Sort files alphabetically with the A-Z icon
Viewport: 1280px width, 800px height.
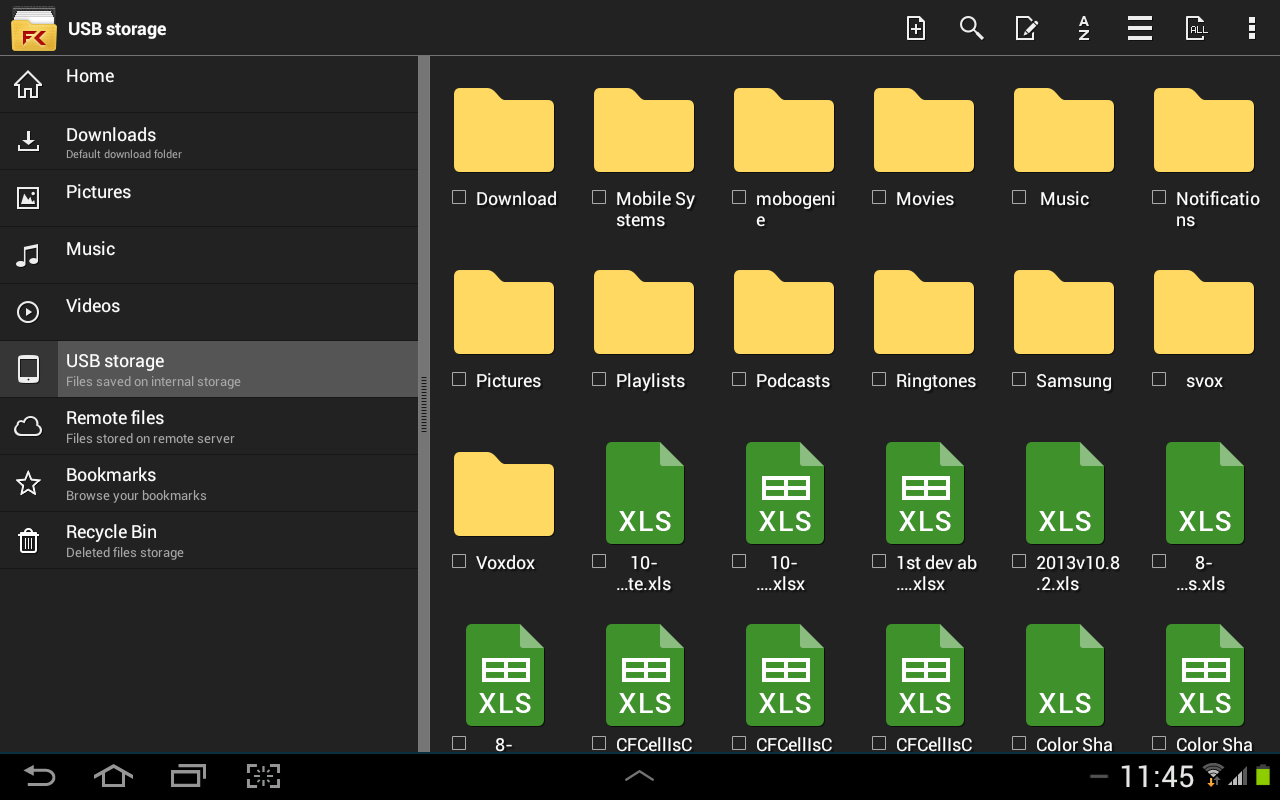point(1083,28)
